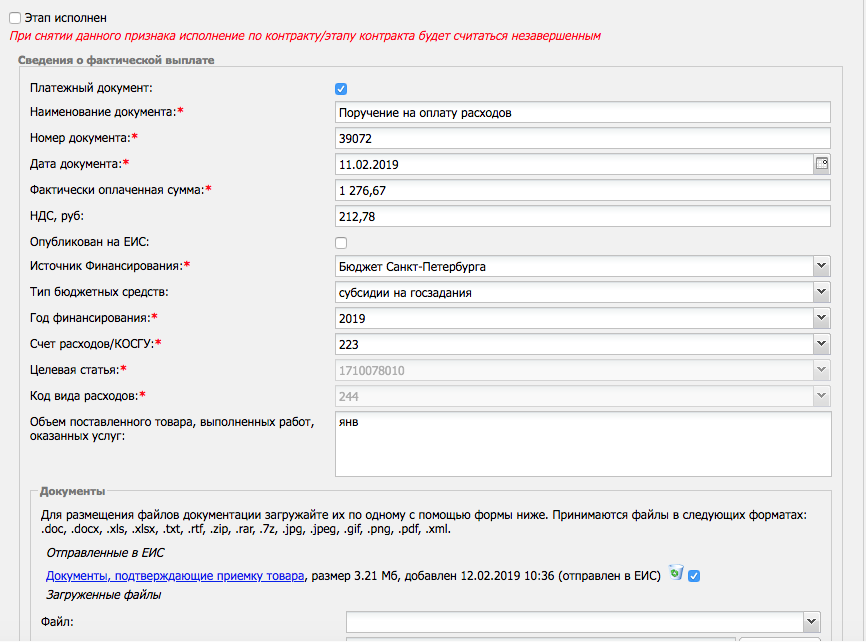Expand the 'Тип бюджетных средств' dropdown
The image size is (866, 642).
coord(821,292)
